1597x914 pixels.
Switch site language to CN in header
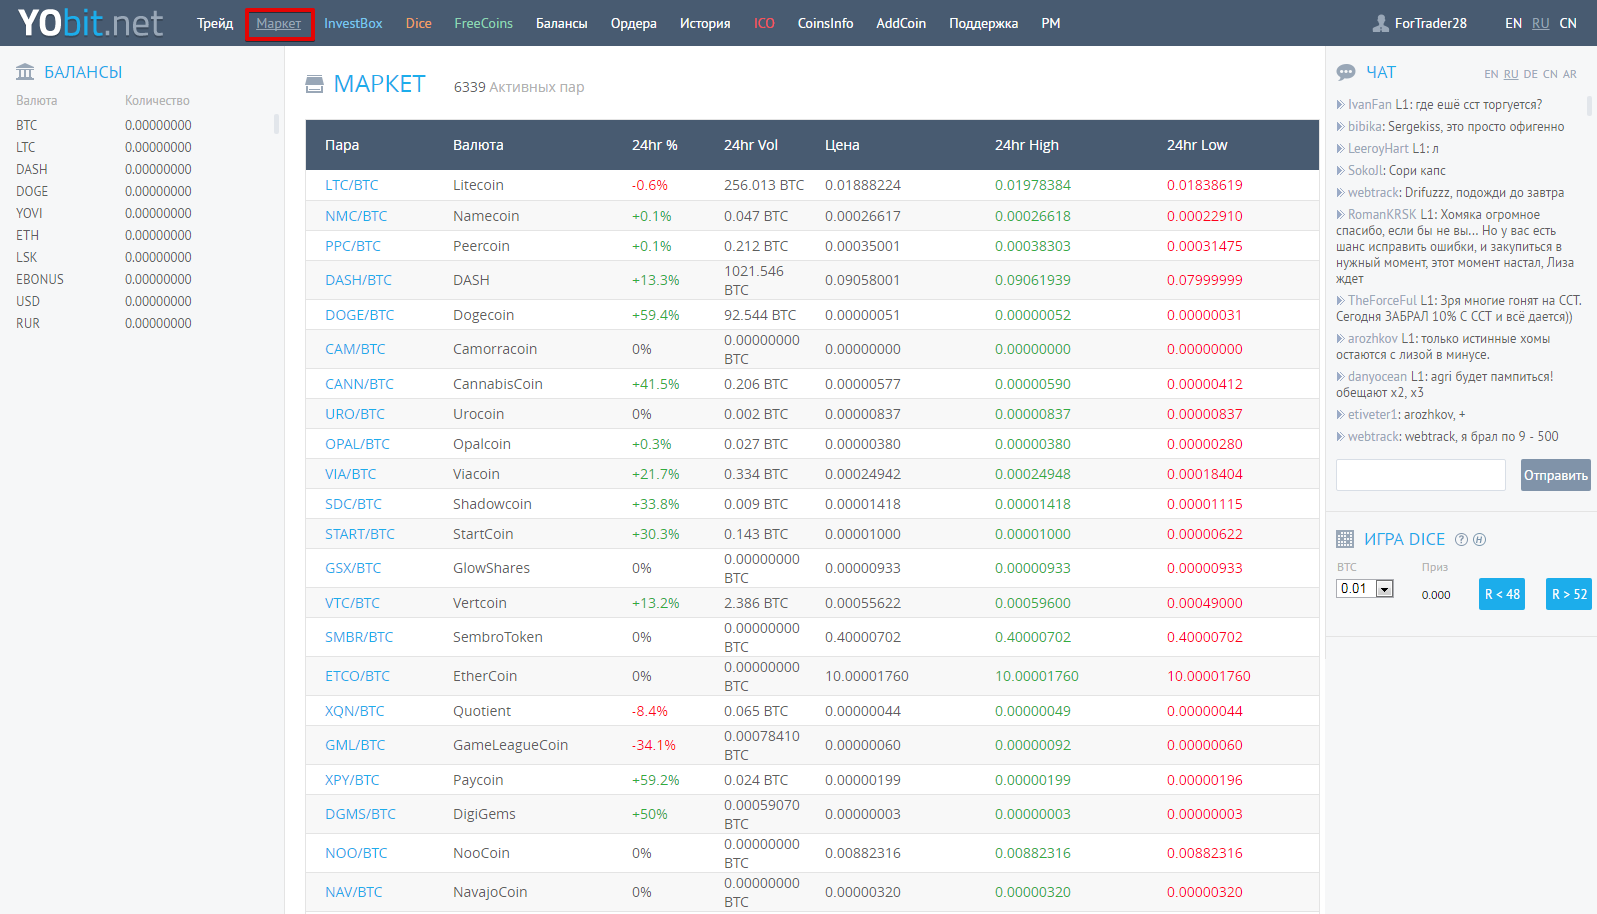coord(1568,23)
